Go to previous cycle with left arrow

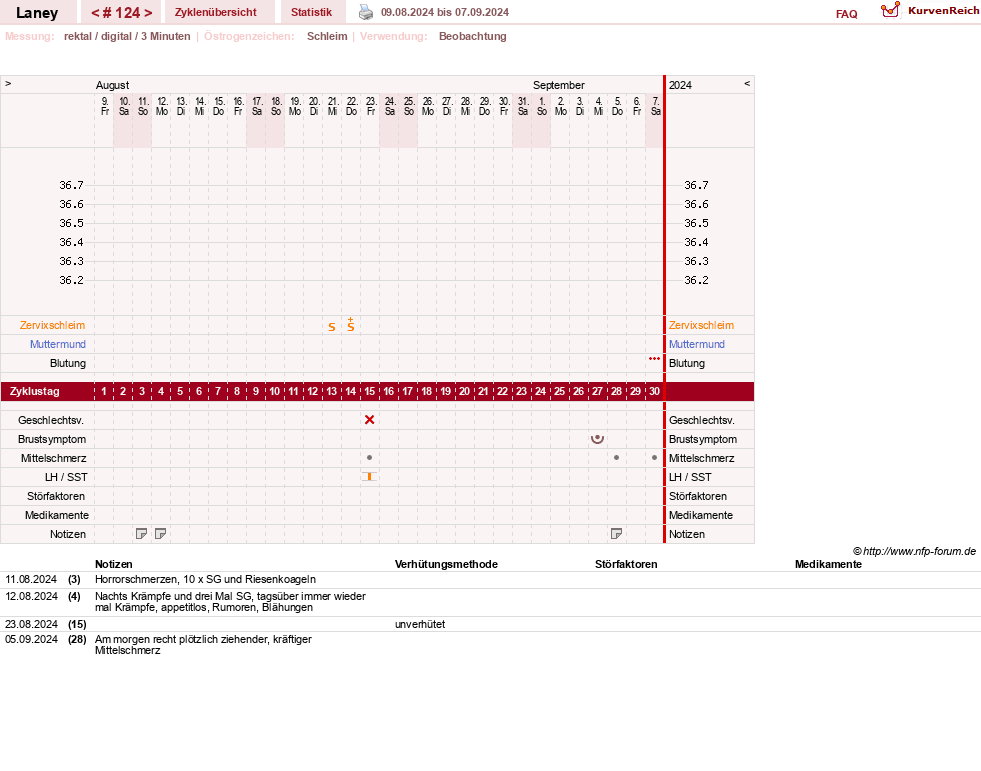pyautogui.click(x=95, y=13)
